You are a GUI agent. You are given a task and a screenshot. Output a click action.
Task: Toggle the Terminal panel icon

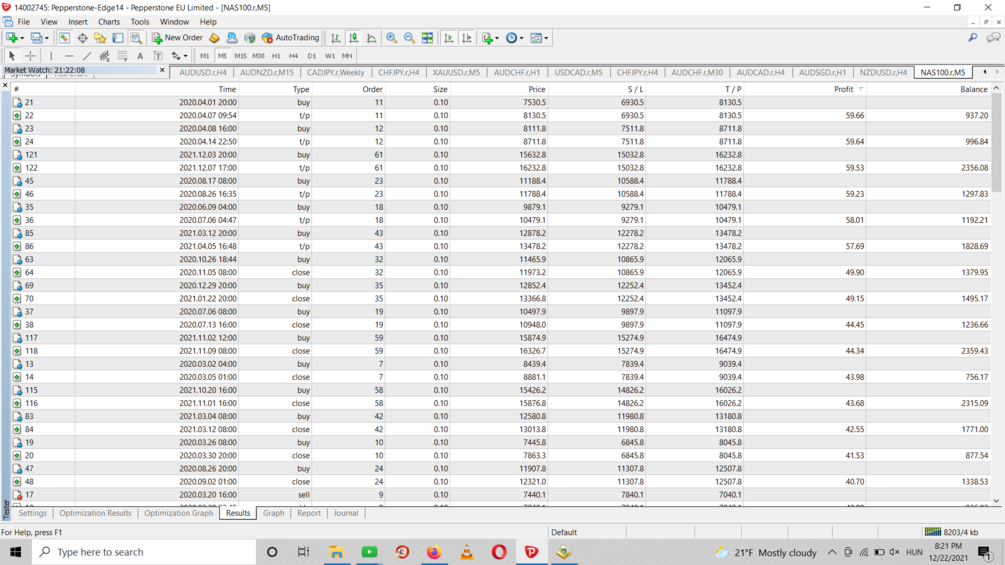(x=118, y=38)
